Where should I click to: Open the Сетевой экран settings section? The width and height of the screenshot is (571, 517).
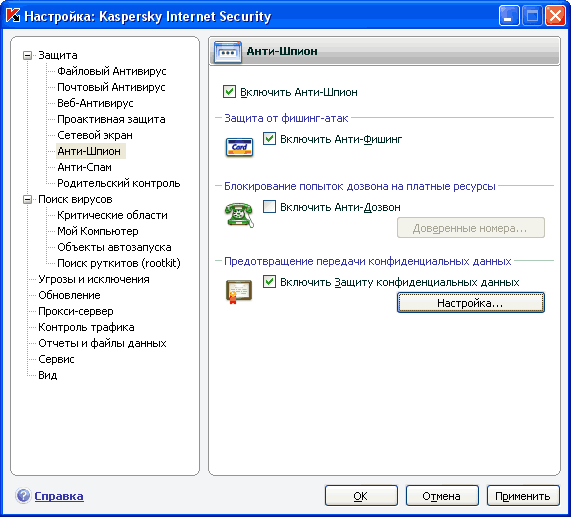pos(95,135)
